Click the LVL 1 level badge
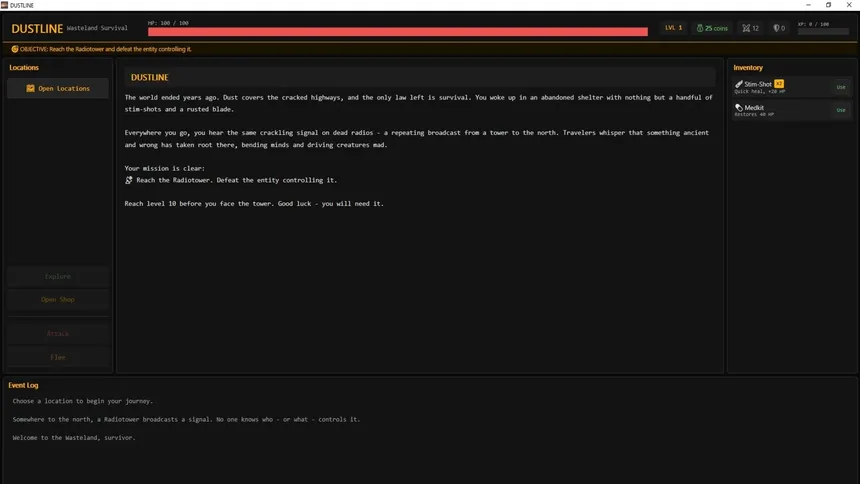Screen dimensions: 860x484 coord(674,27)
